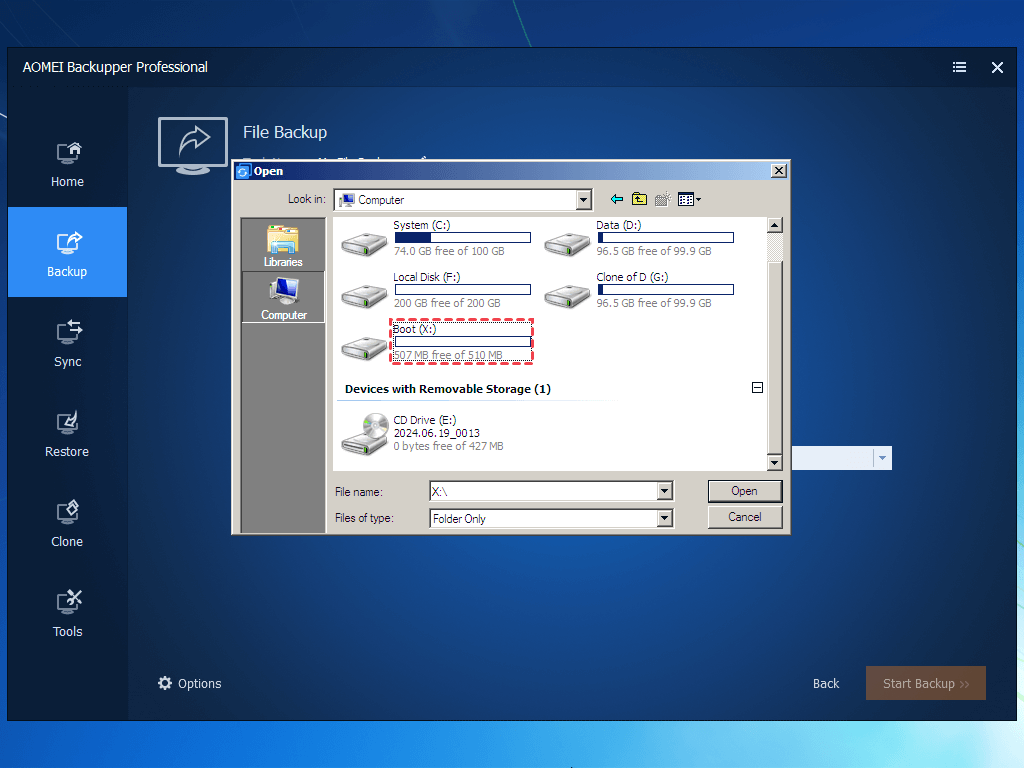
Task: Open the View menu dropdown
Action: [689, 199]
